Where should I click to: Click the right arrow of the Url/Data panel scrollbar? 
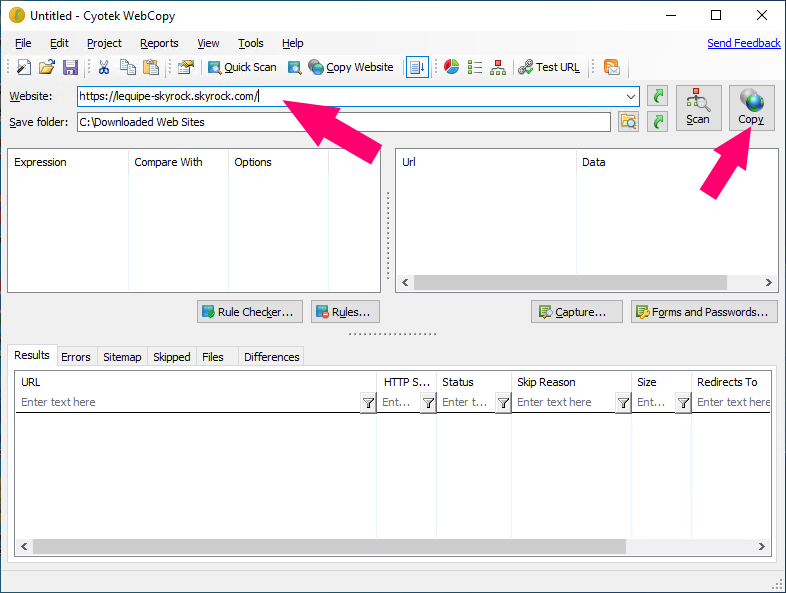click(x=768, y=283)
